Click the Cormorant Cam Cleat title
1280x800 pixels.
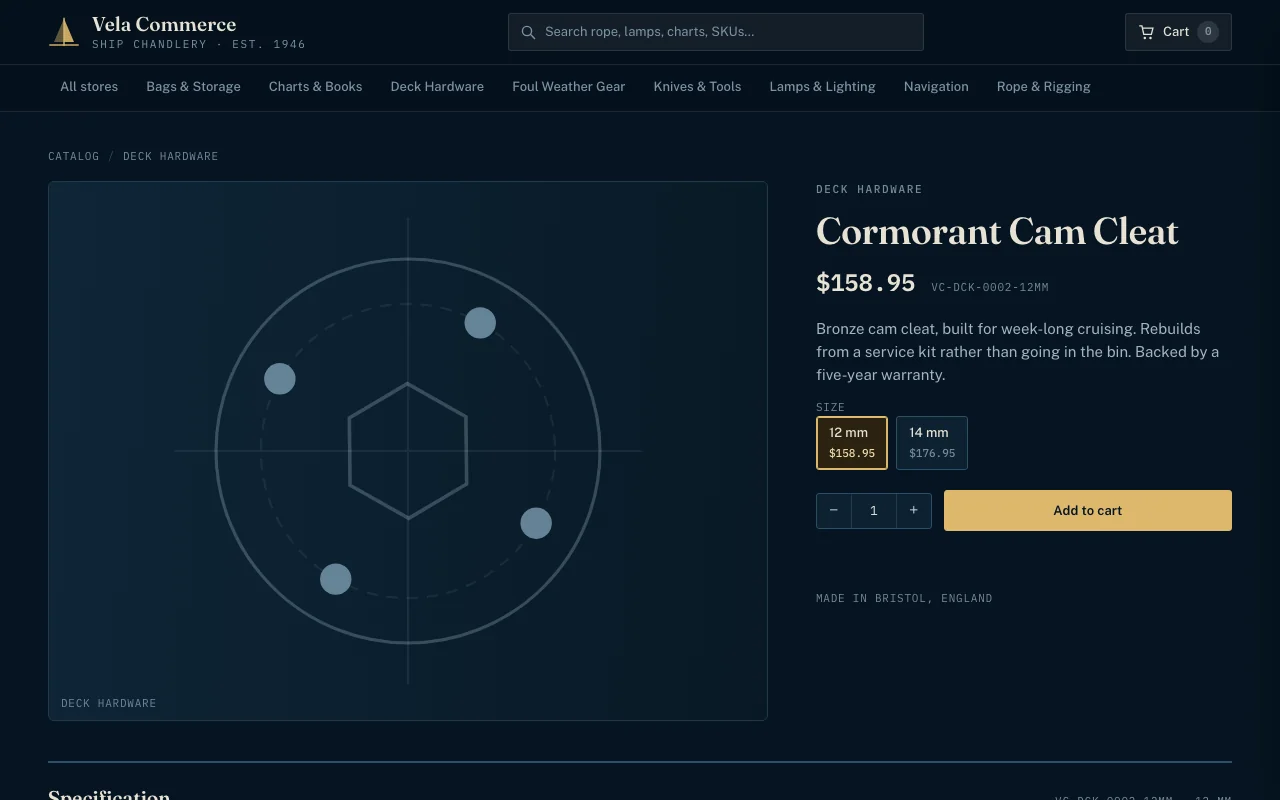[997, 232]
